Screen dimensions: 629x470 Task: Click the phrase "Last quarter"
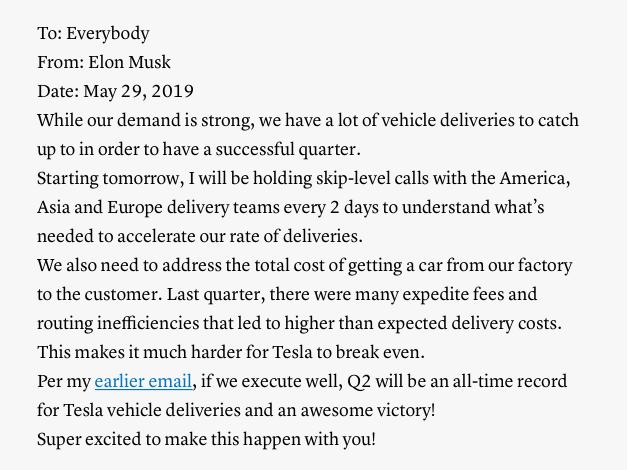pyautogui.click(x=213, y=294)
